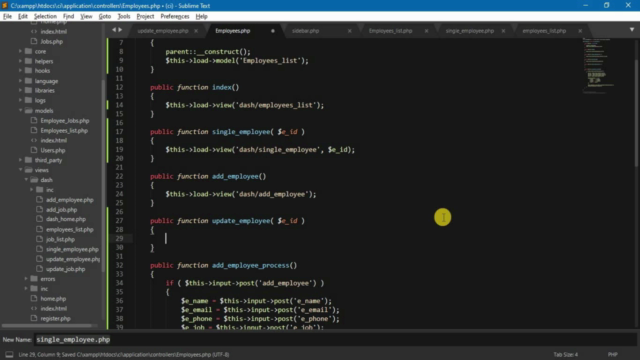Open add_job.php in sidebar
The width and height of the screenshot is (640, 360).
coord(61,210)
